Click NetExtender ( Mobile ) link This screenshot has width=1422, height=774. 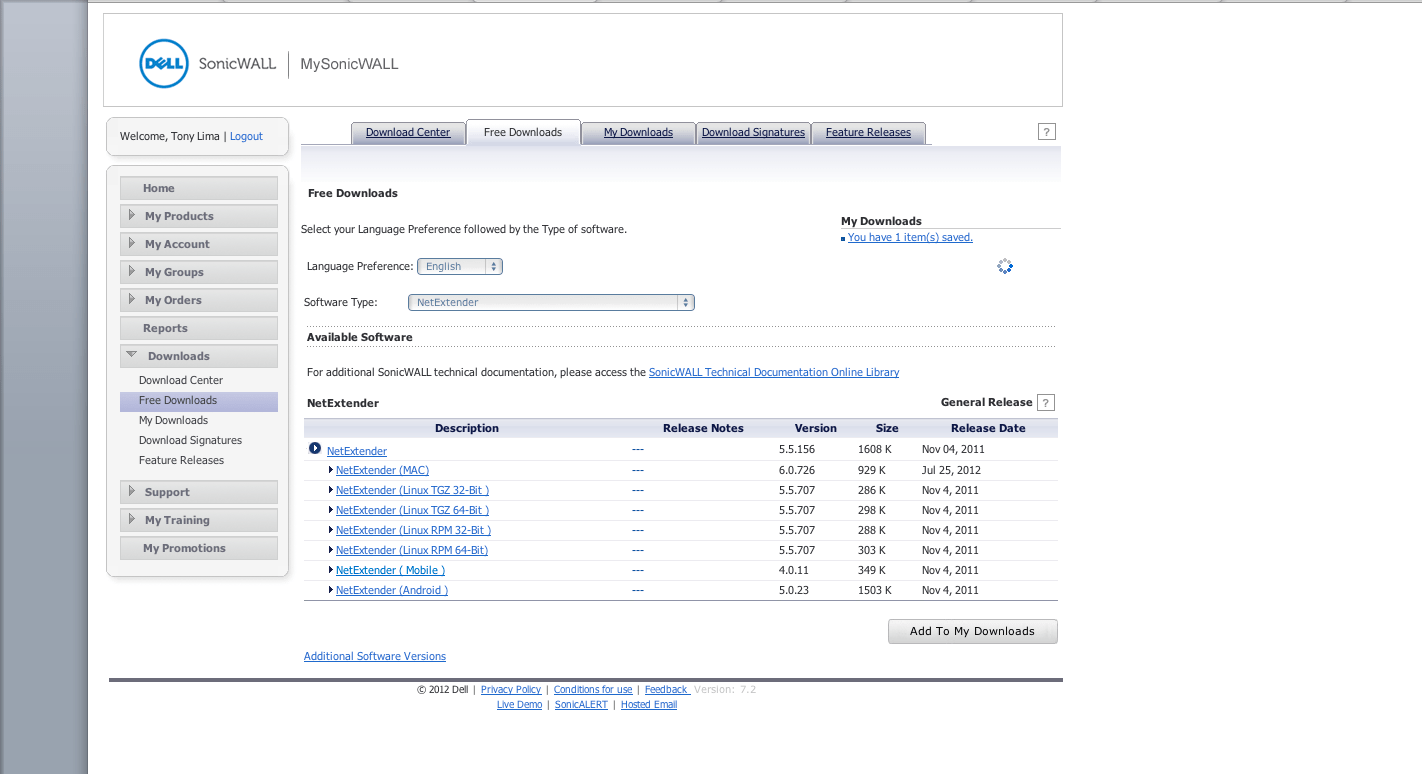click(x=390, y=570)
